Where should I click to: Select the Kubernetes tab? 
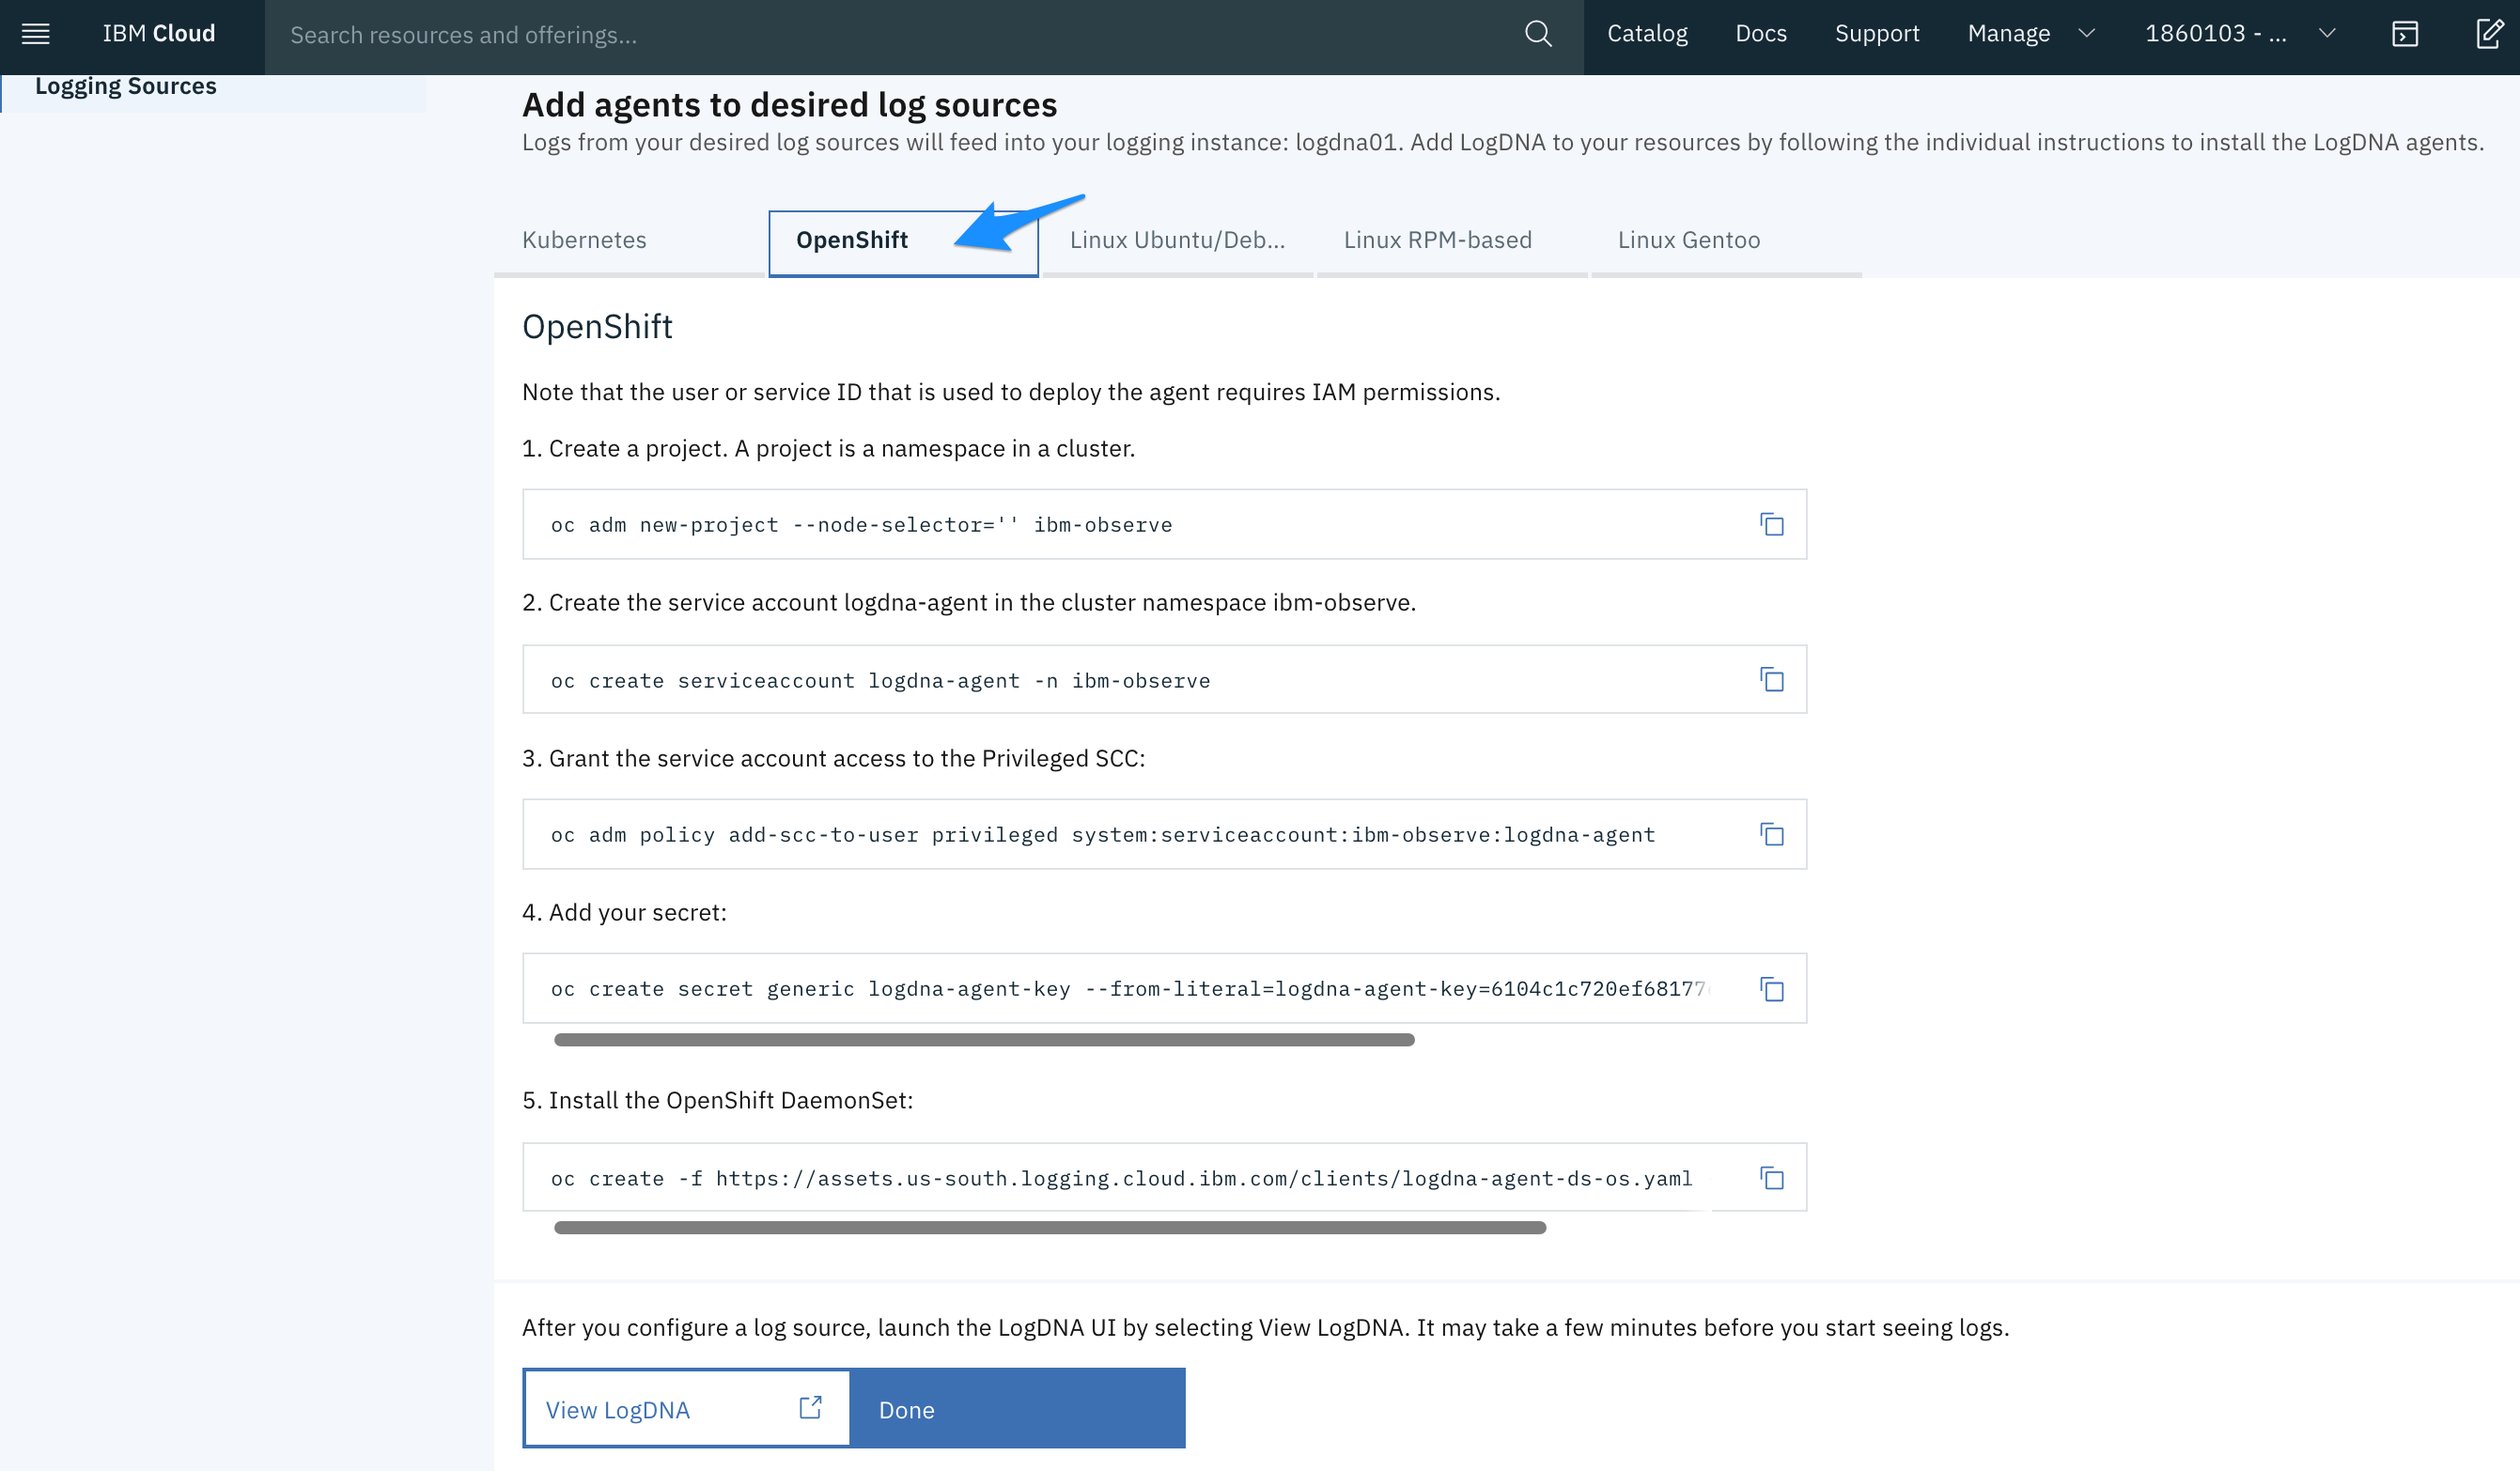pyautogui.click(x=583, y=240)
